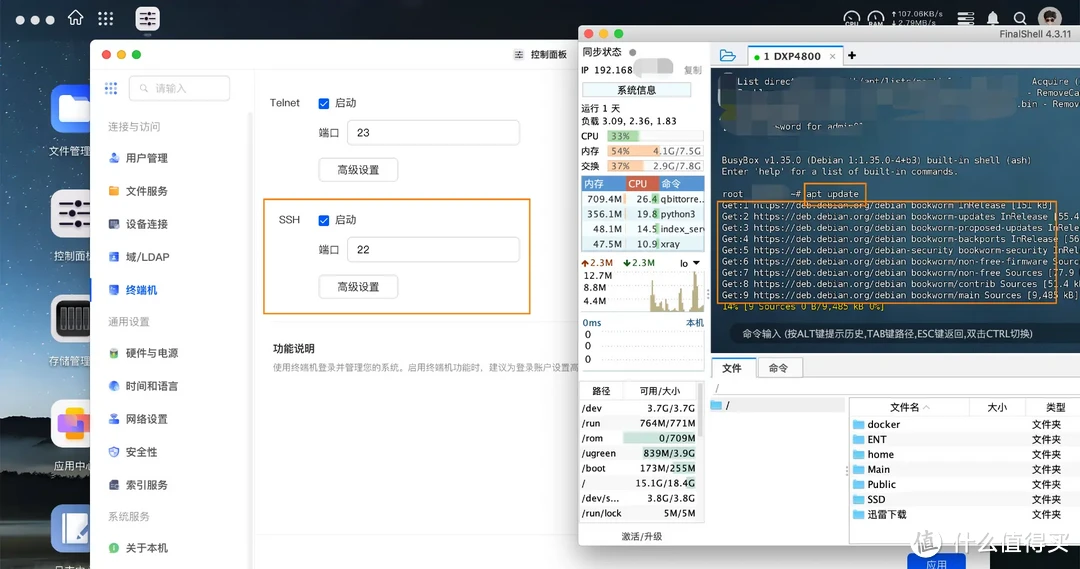
Task: Select 内存 column header in process list
Action: 603,184
